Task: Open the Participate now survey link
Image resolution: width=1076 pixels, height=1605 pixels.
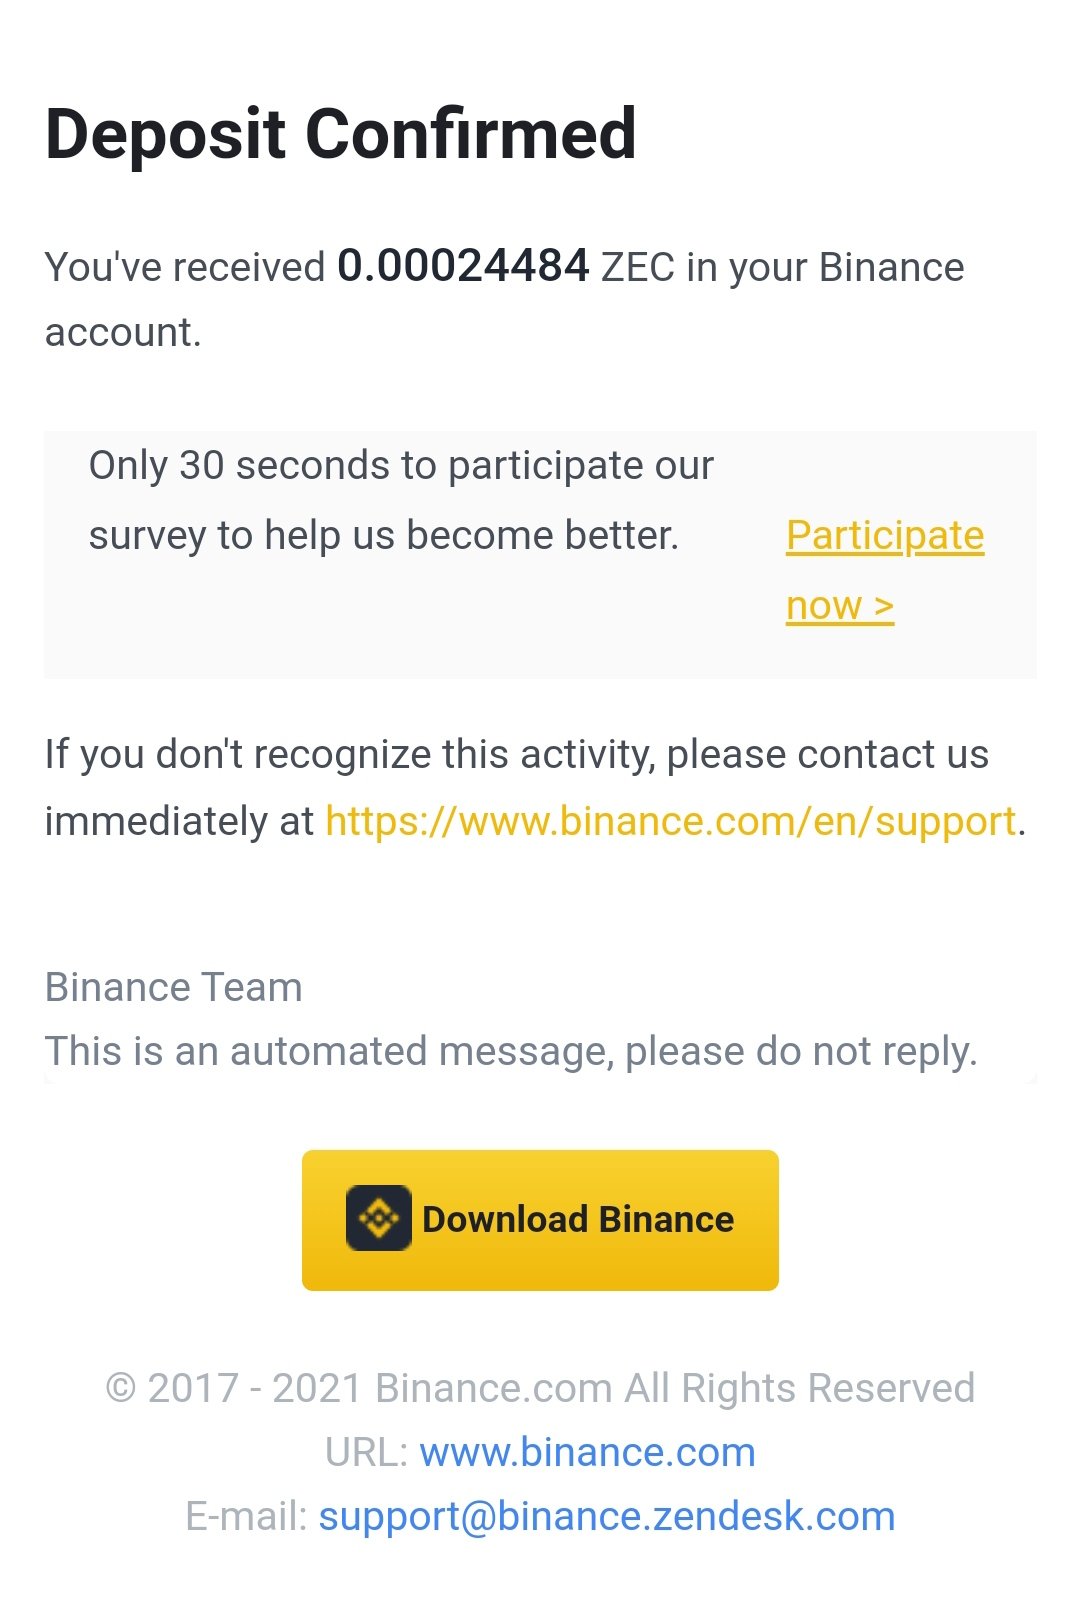Action: tap(885, 570)
